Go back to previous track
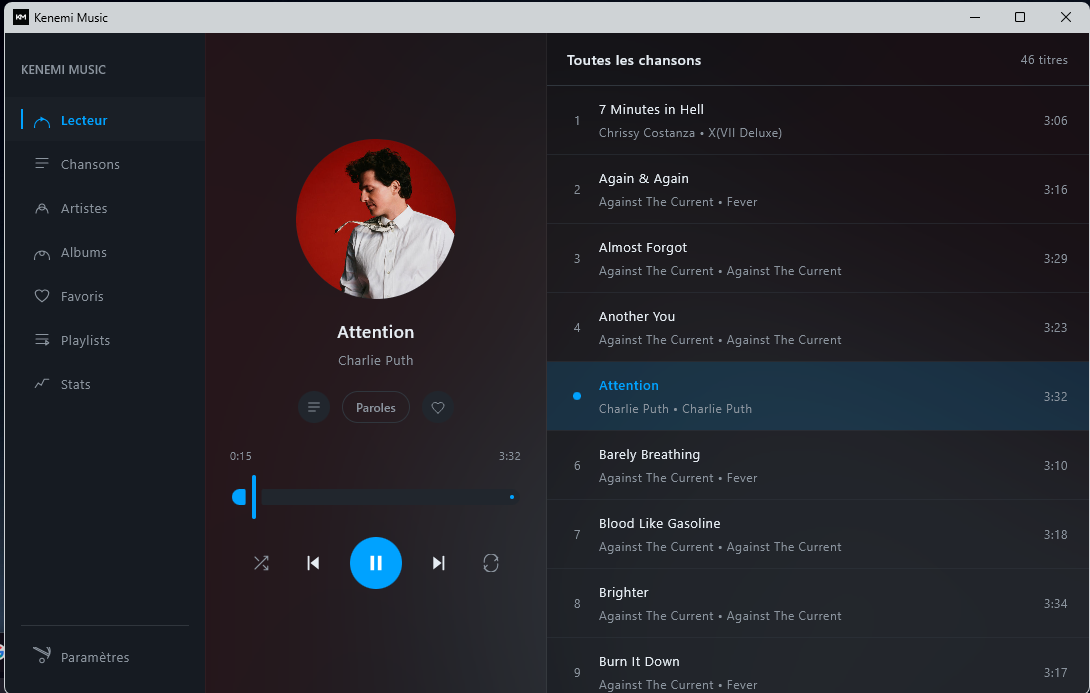The height and width of the screenshot is (693, 1090). (313, 563)
